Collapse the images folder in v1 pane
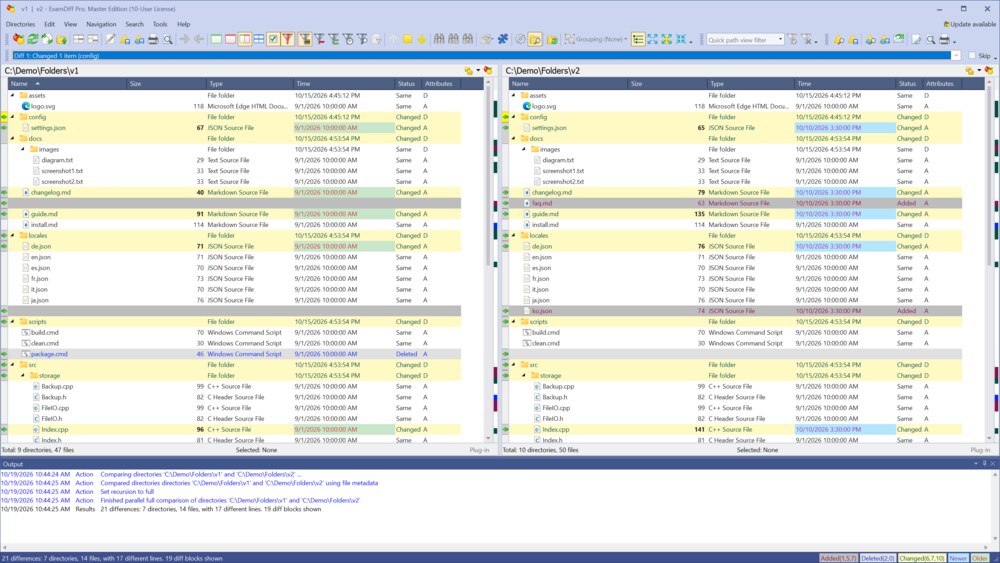Viewport: 1000px width, 563px height. [23, 149]
